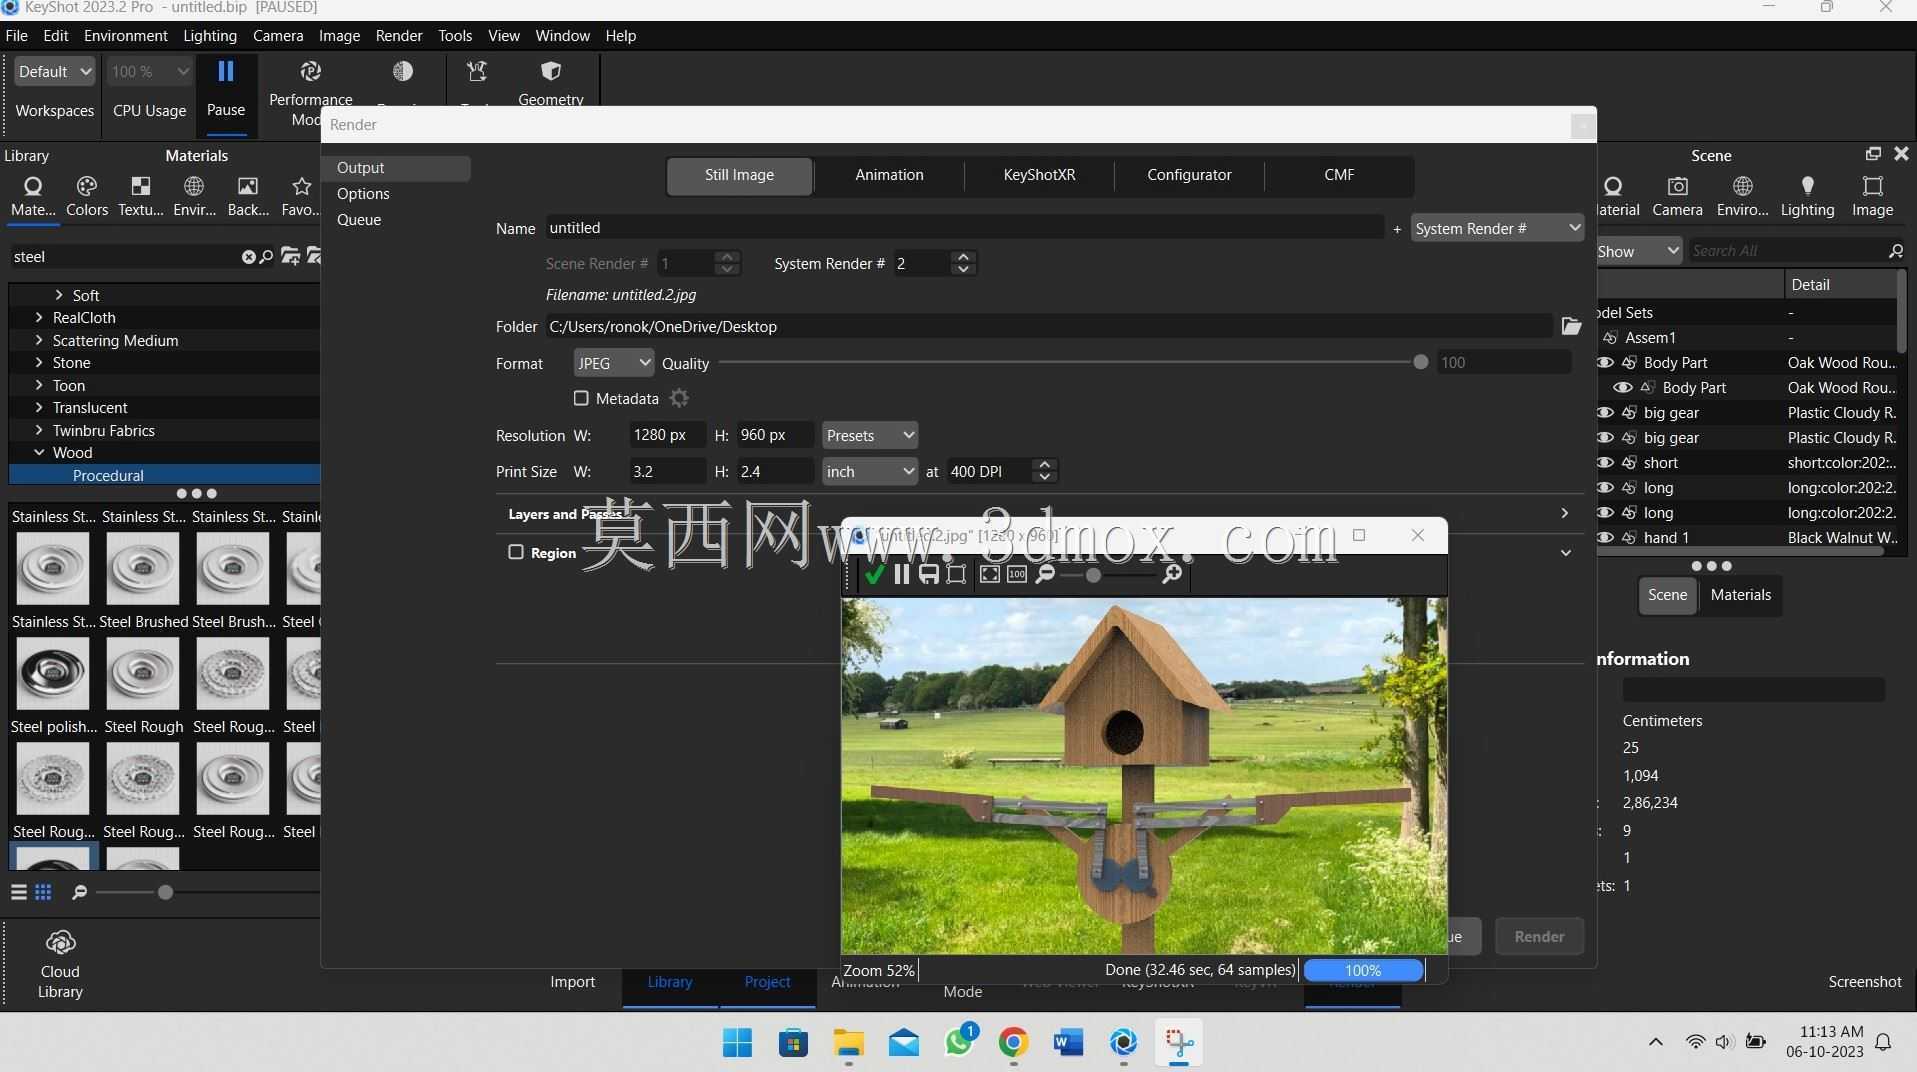1917x1072 pixels.
Task: Set output zoom to 100 percent icon
Action: 1017,574
